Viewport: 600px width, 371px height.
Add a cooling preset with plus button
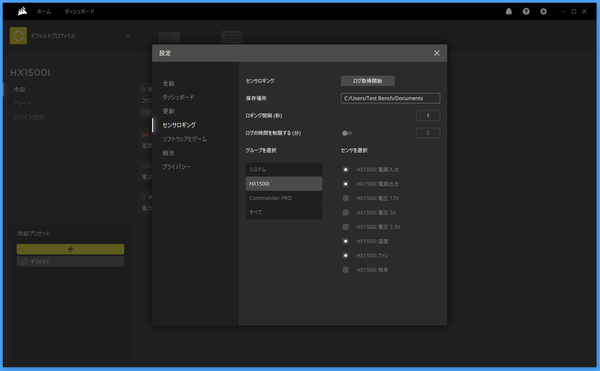point(70,249)
